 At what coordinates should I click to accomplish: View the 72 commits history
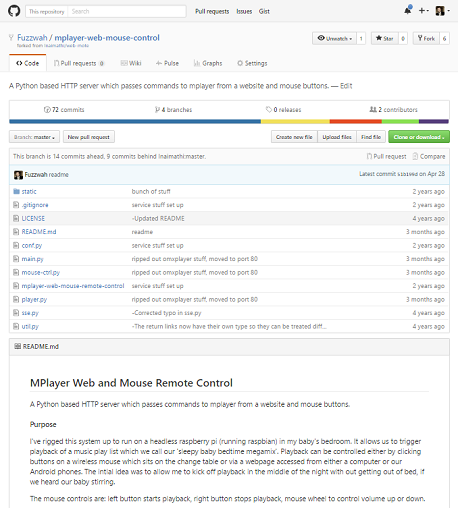64,110
